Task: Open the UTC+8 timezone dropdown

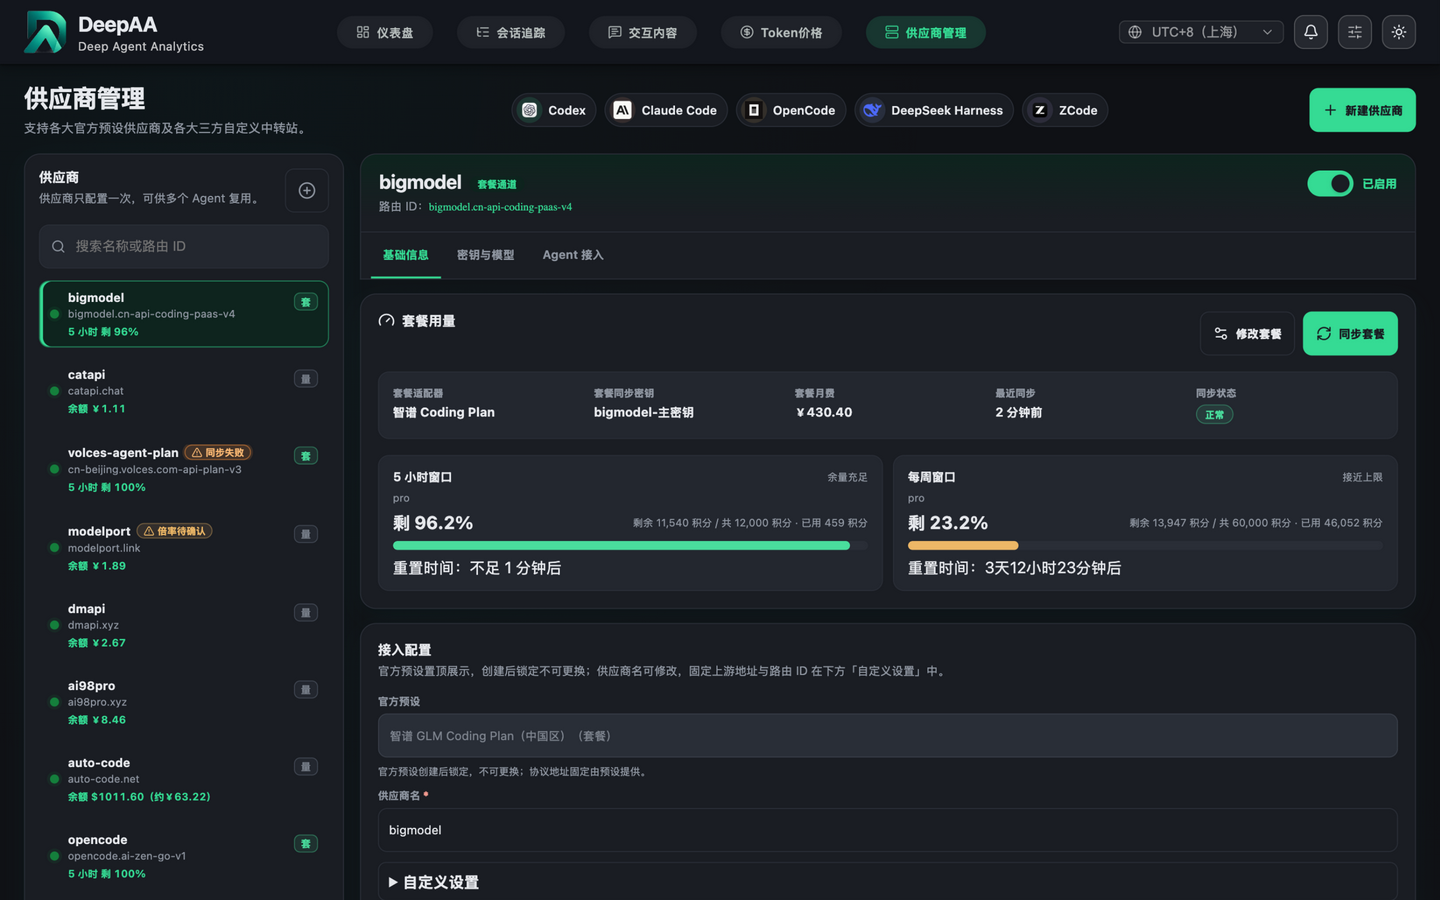Action: pos(1201,32)
